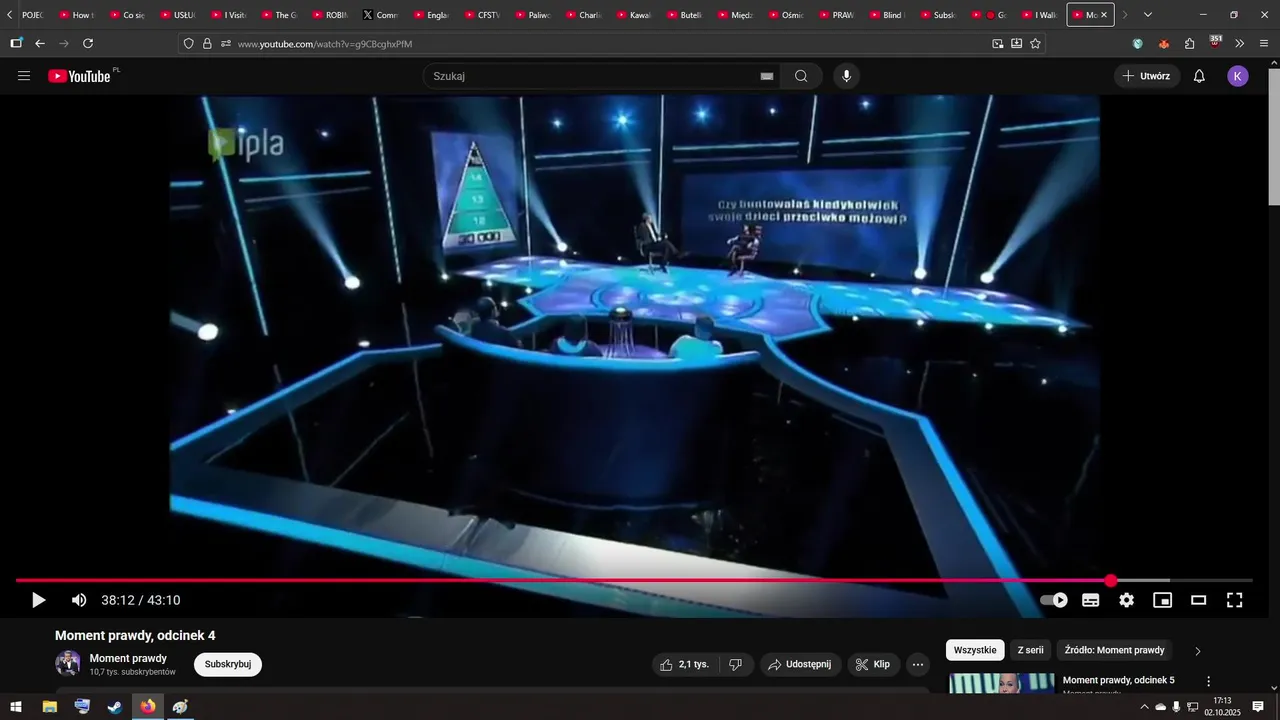
Task: Click the Udostępnij share button
Action: [800, 664]
